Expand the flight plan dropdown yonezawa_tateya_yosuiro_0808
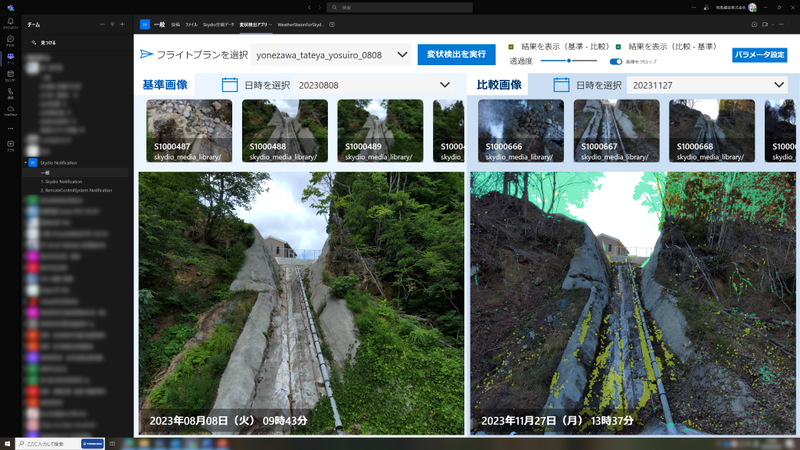 [x=403, y=55]
